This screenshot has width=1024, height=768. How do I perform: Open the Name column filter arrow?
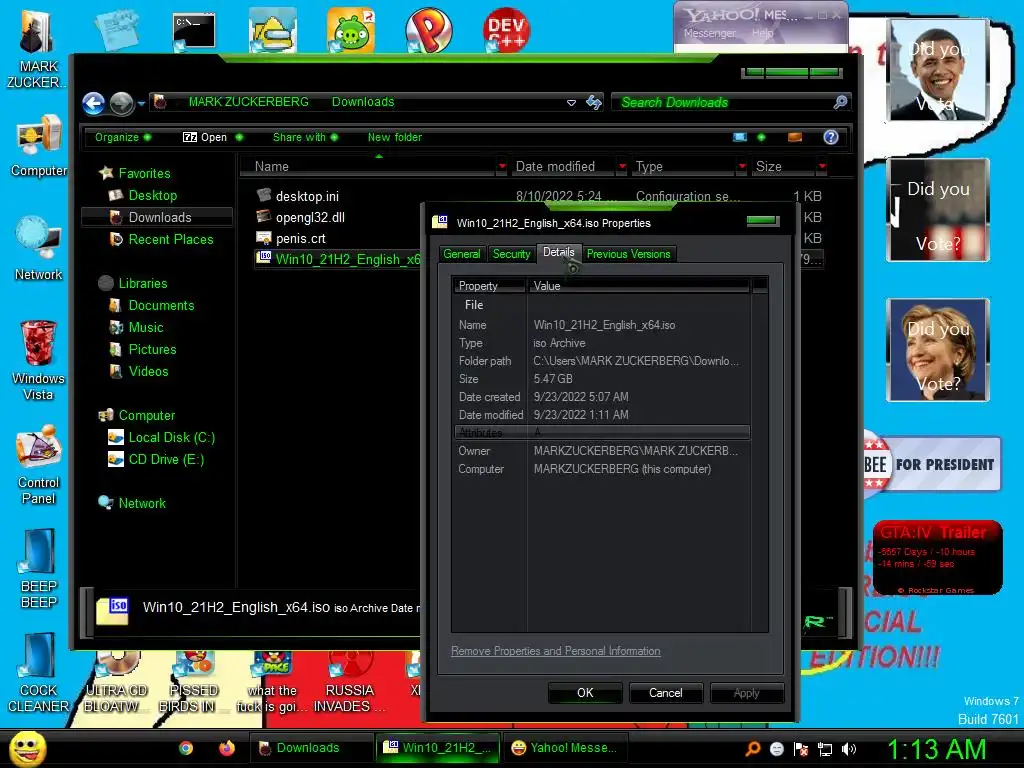tap(502, 167)
